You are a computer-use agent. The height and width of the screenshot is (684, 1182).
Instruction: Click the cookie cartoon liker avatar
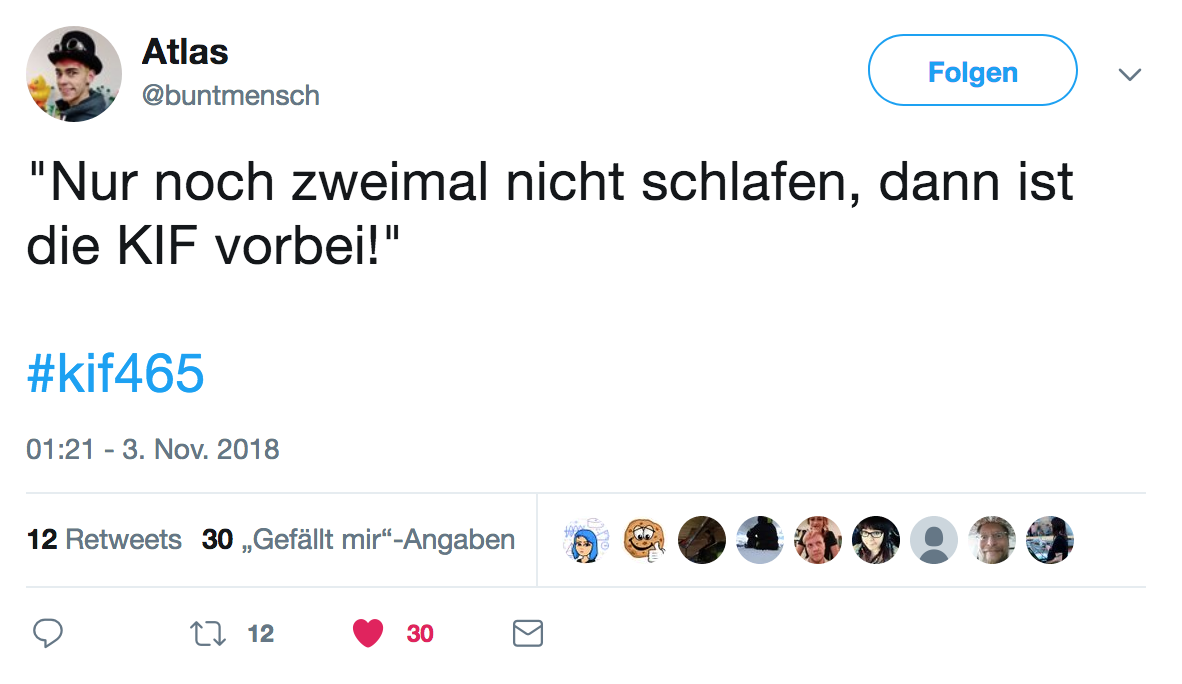[x=643, y=540]
